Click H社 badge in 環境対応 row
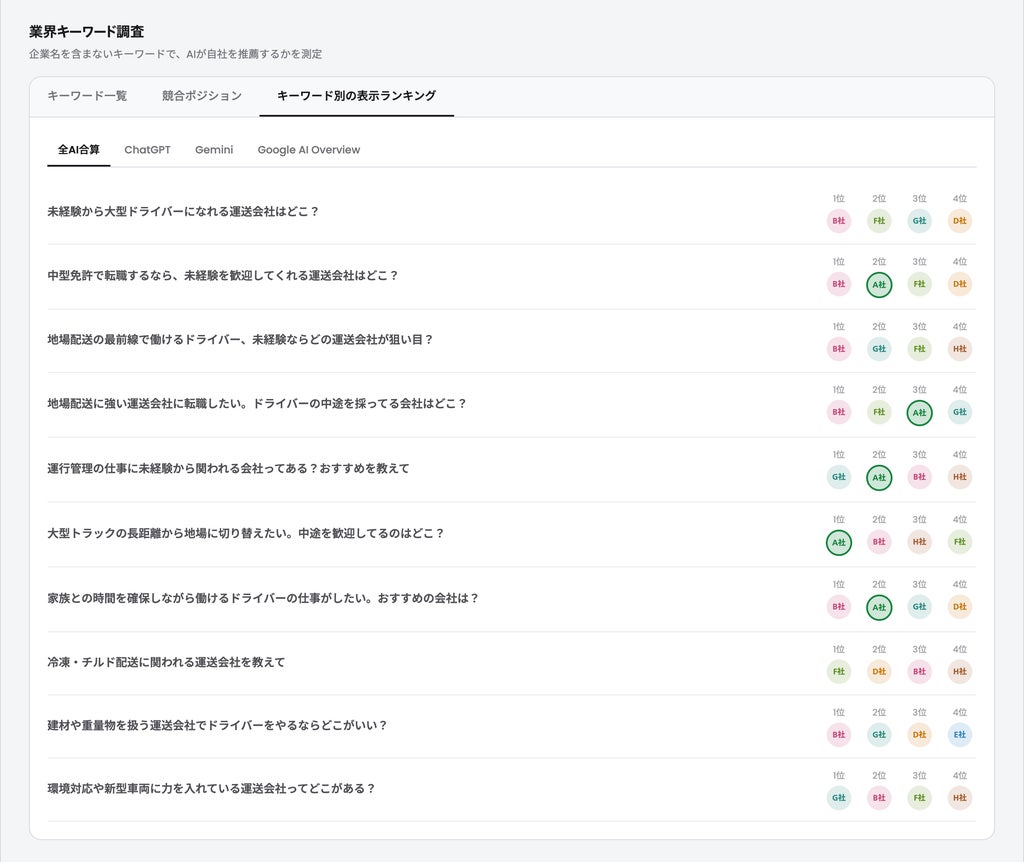This screenshot has width=1024, height=862. 959,798
